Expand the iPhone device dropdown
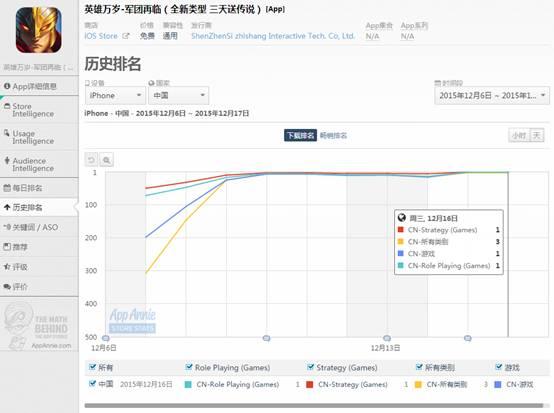This screenshot has width=554, height=413. (x=115, y=95)
